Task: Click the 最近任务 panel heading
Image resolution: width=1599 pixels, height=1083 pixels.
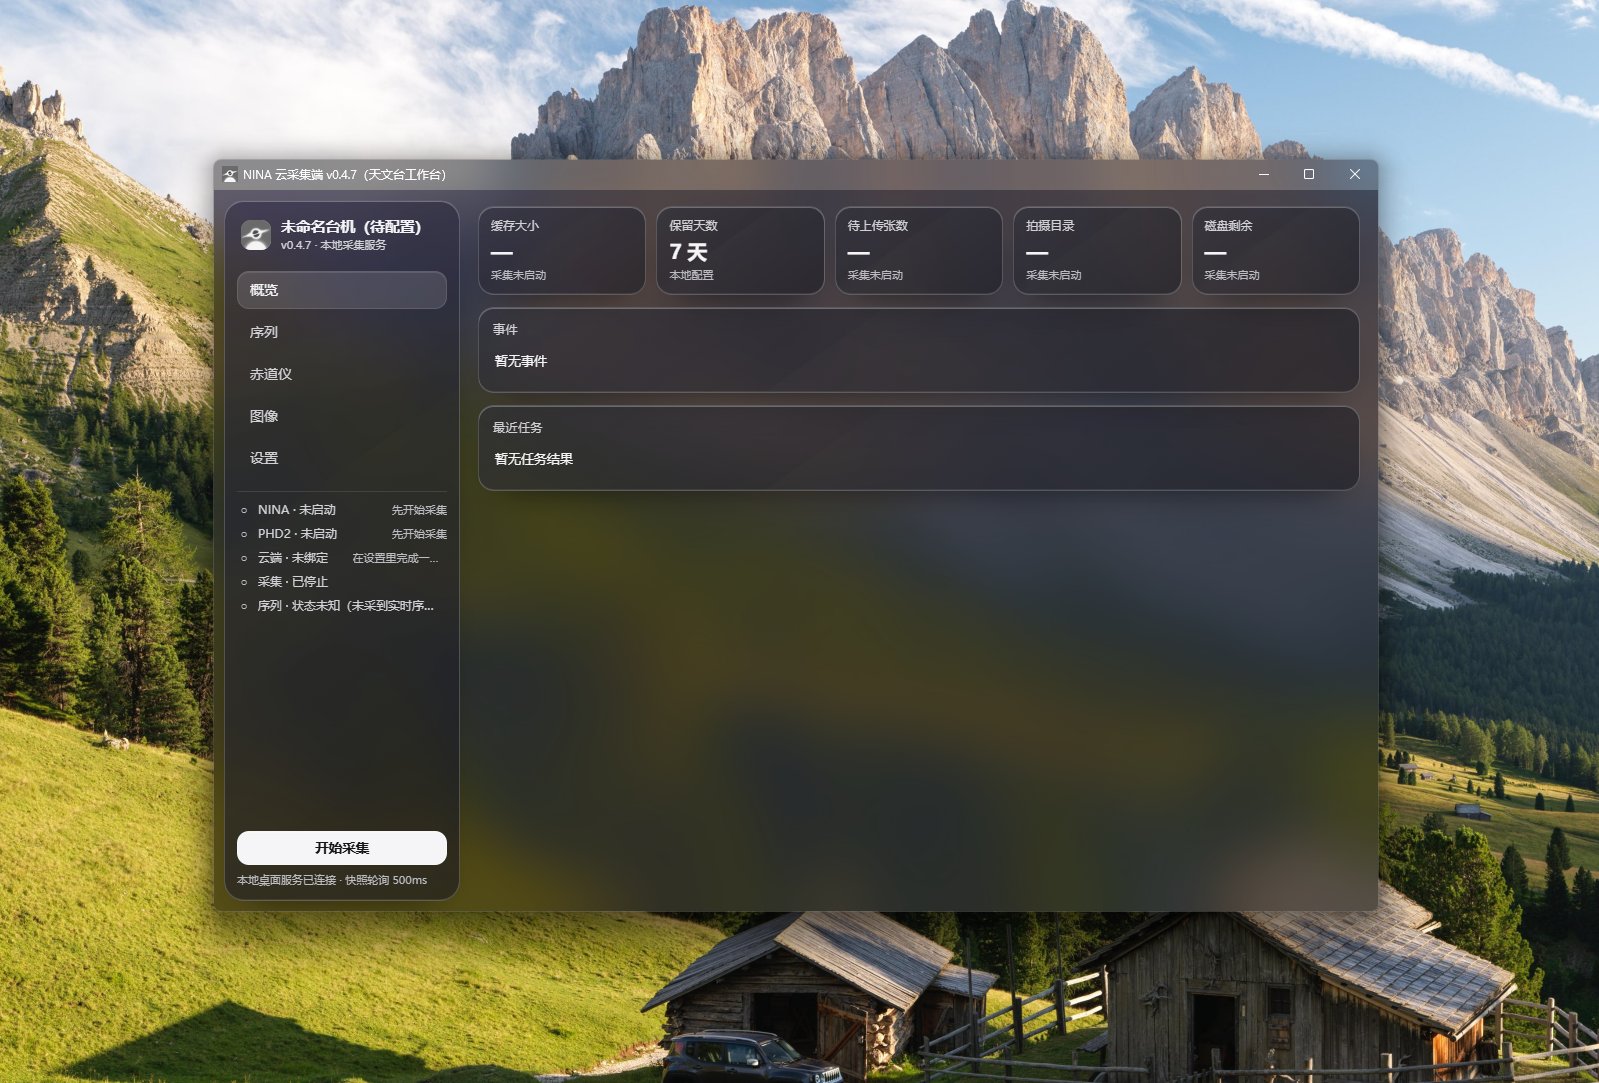Action: pos(517,428)
